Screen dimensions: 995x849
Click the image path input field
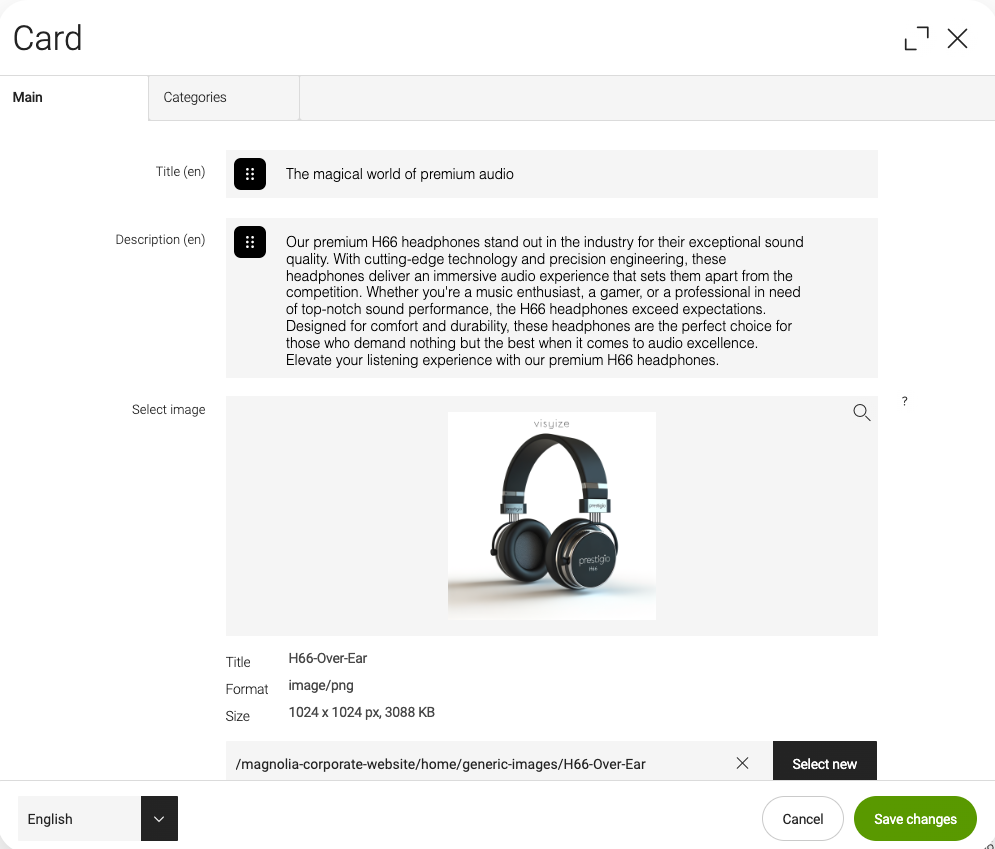pos(480,764)
